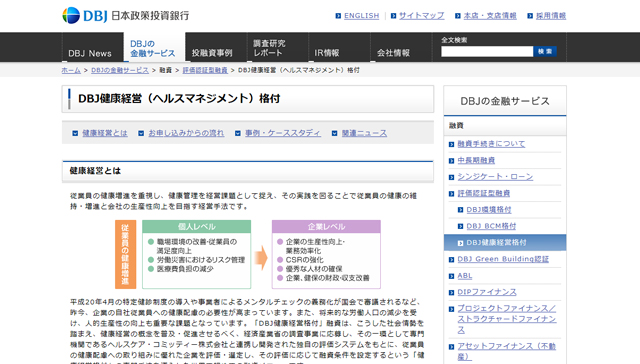The image size is (640, 364).
Task: Open the 採用情報 link
Action: [x=551, y=16]
